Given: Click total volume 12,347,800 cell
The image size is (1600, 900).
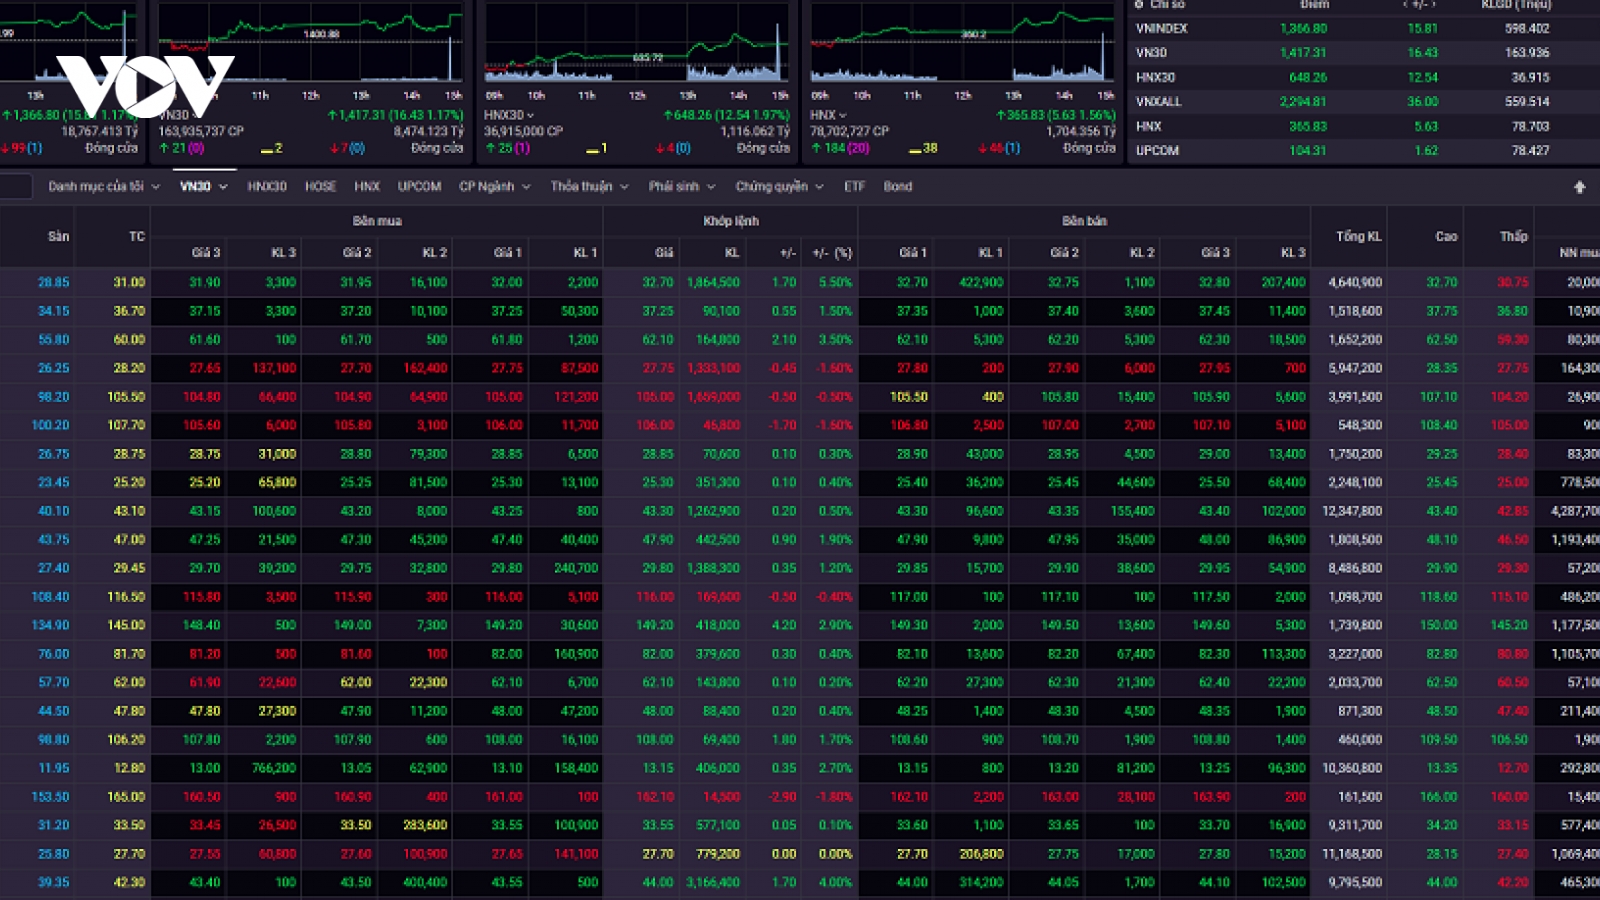Looking at the screenshot, I should click(x=1352, y=511).
